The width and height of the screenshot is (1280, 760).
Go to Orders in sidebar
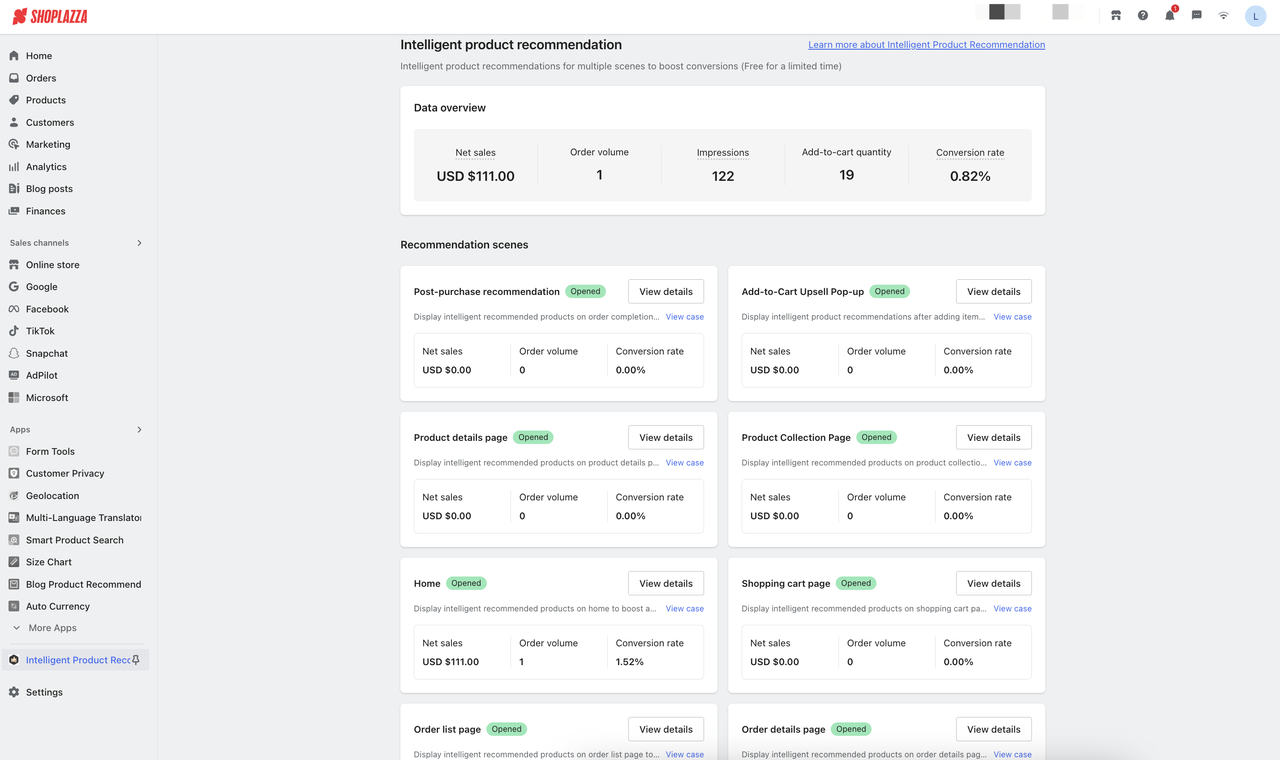[41, 78]
